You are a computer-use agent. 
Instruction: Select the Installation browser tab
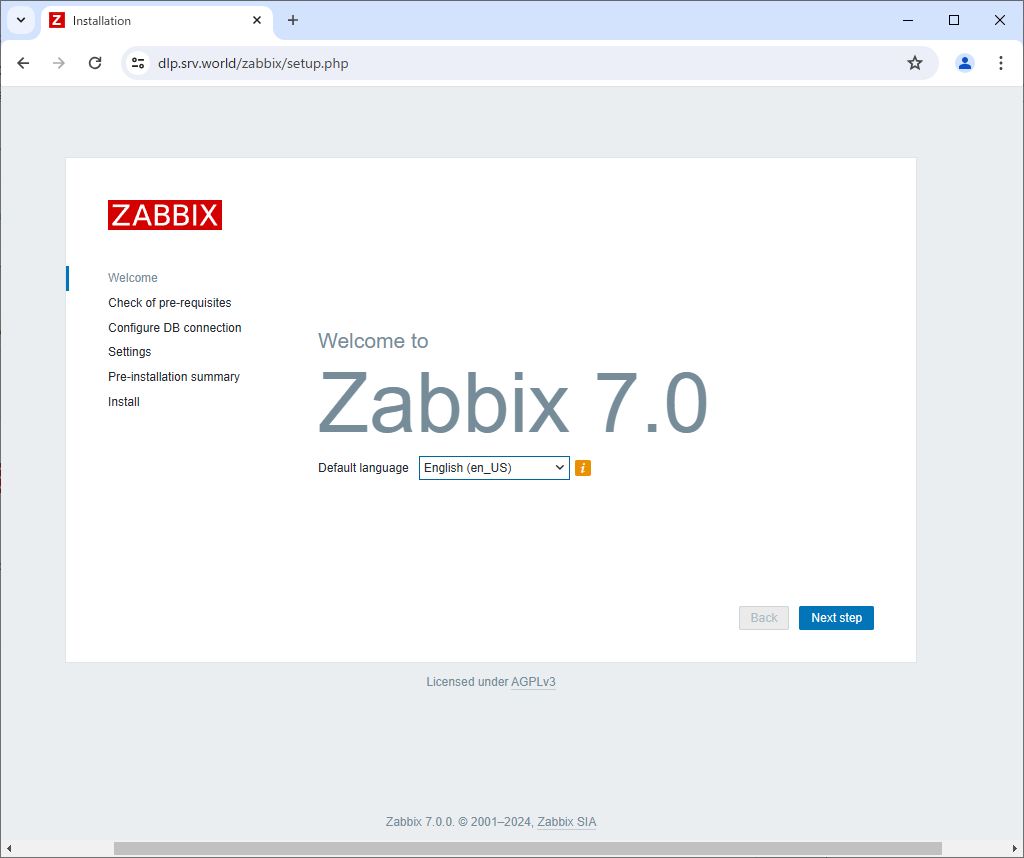coord(157,21)
